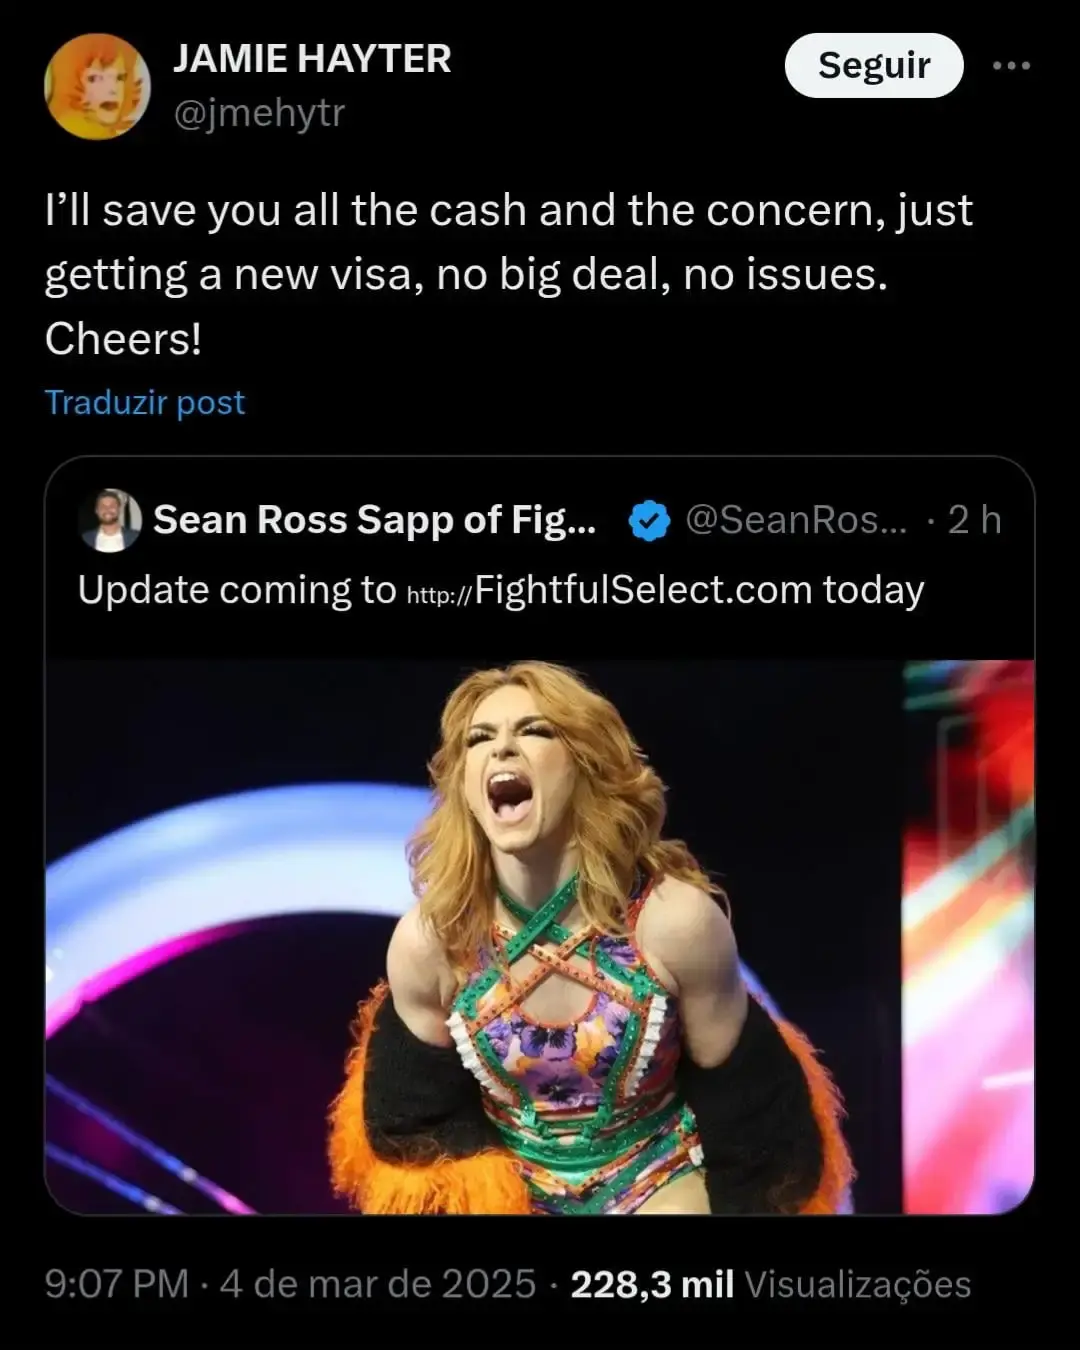Click the JAMIE HAYTER display name
The width and height of the screenshot is (1080, 1350).
pos(312,59)
